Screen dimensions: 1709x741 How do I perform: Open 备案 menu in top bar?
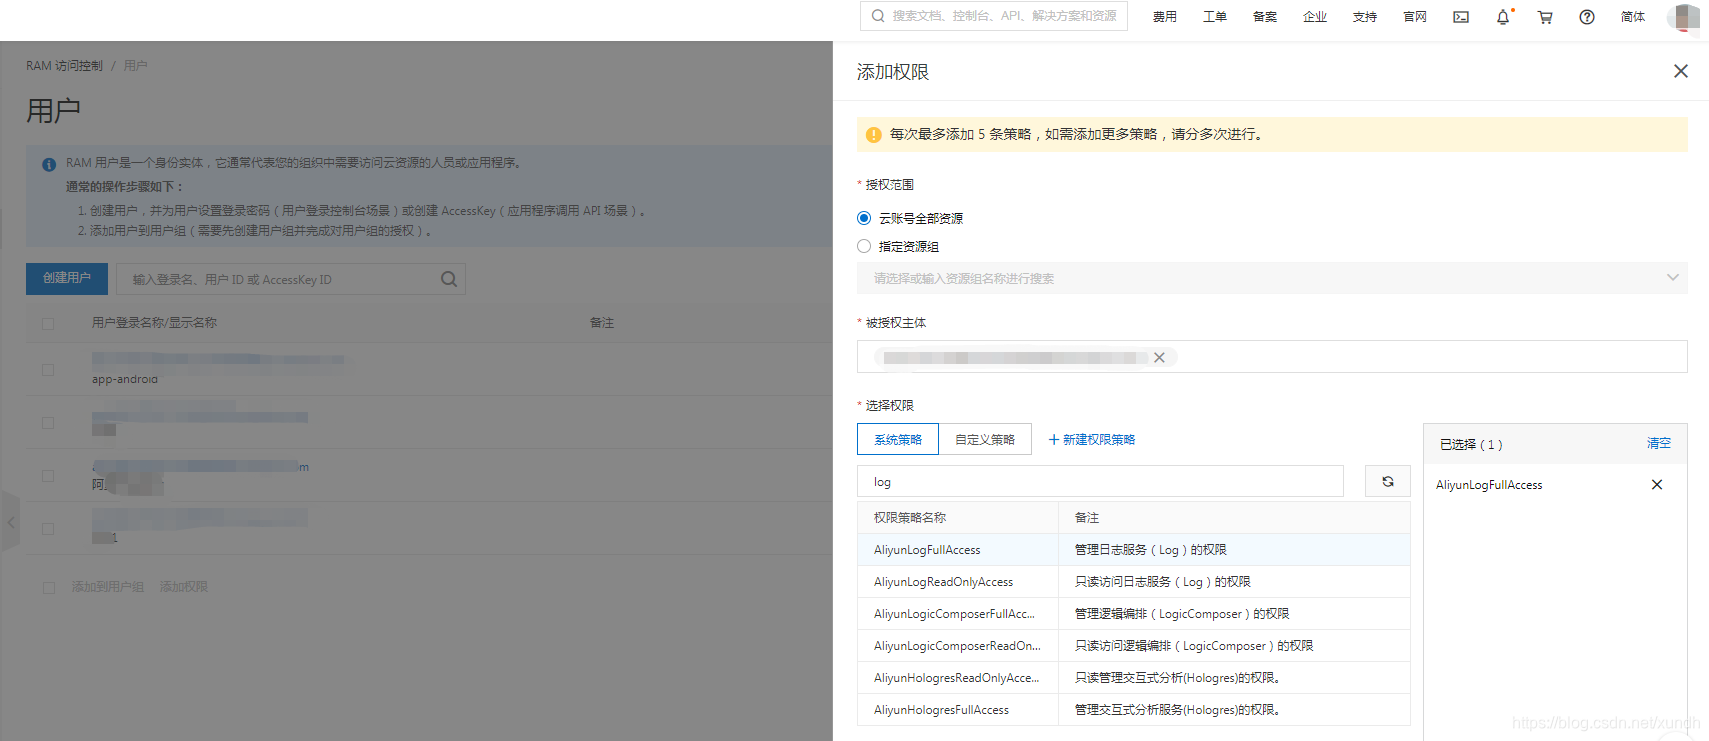pos(1265,17)
